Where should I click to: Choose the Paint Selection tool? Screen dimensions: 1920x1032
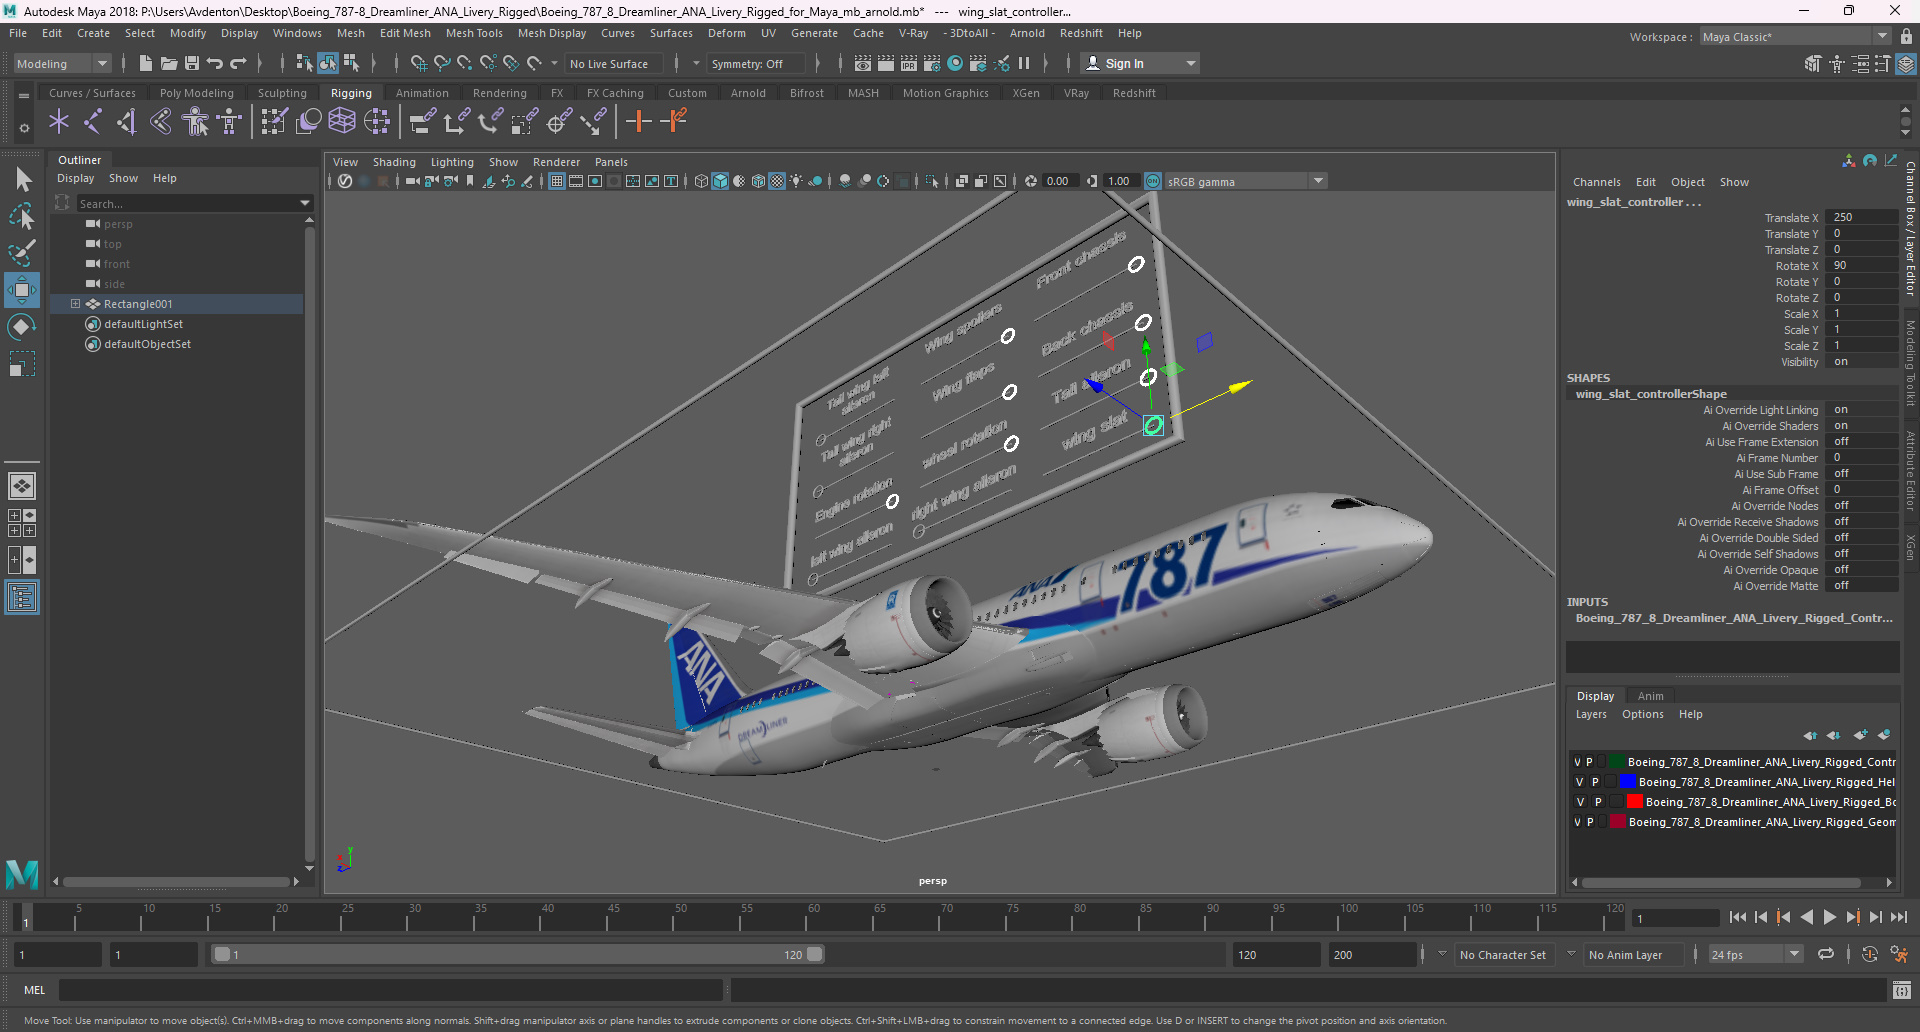(x=22, y=252)
